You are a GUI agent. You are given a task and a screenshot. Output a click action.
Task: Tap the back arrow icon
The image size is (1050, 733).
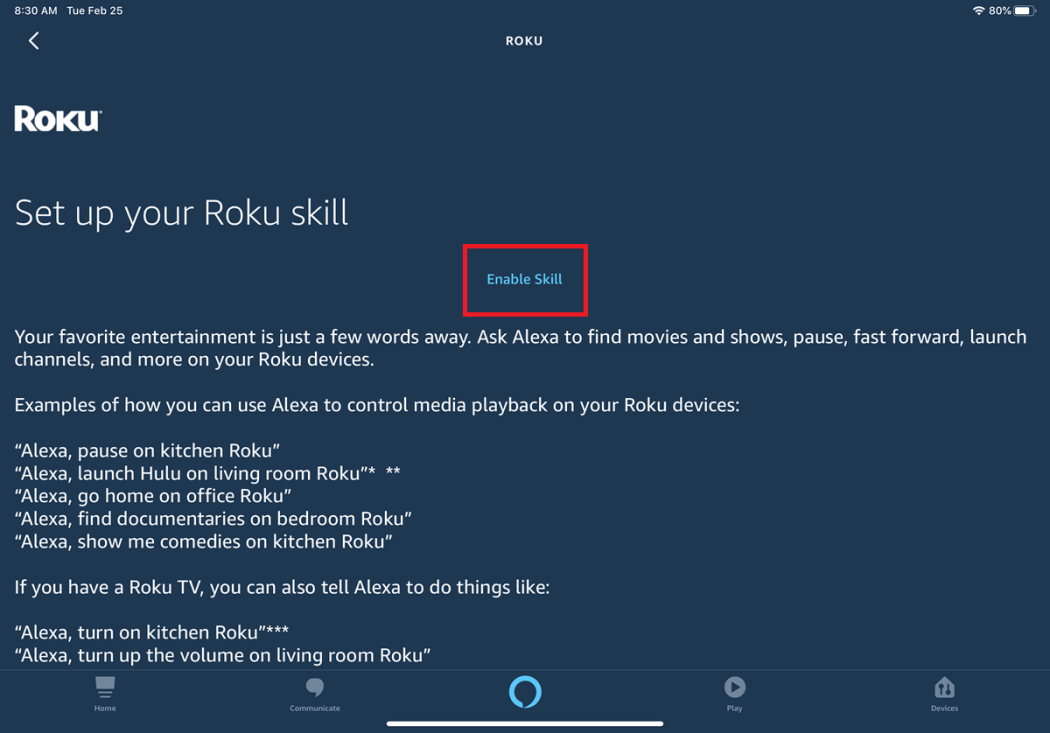point(33,41)
